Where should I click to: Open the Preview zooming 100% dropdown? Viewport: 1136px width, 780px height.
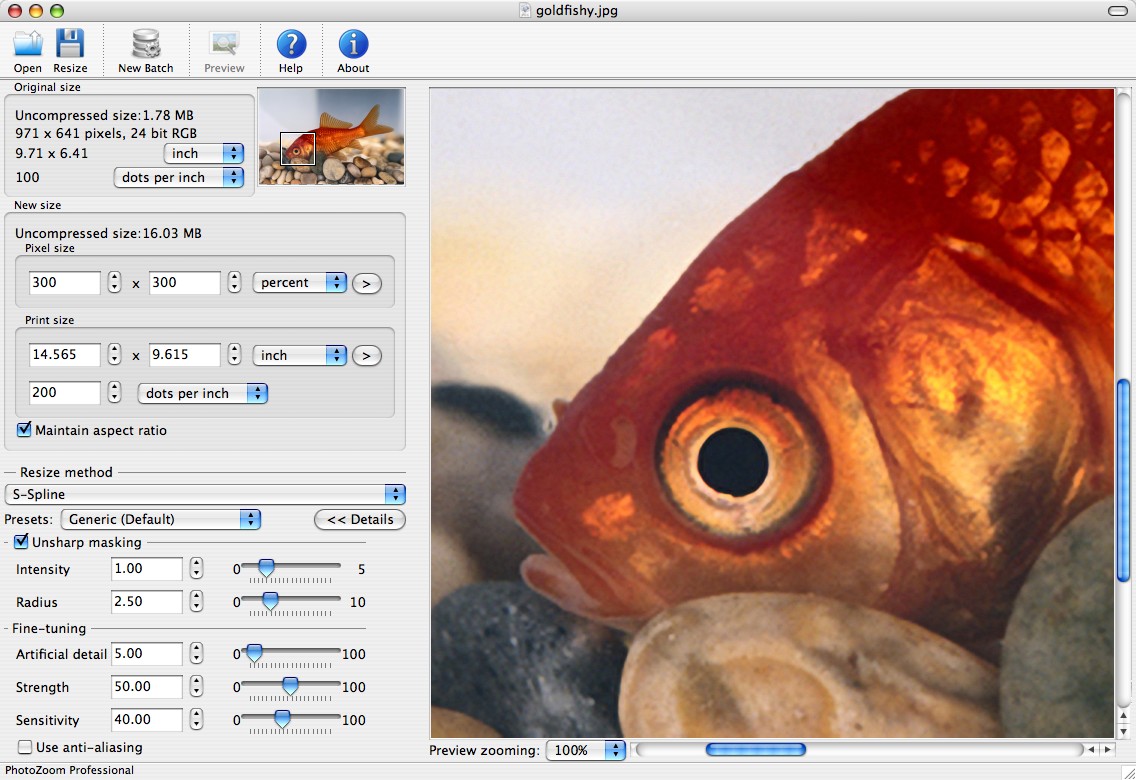[x=585, y=750]
